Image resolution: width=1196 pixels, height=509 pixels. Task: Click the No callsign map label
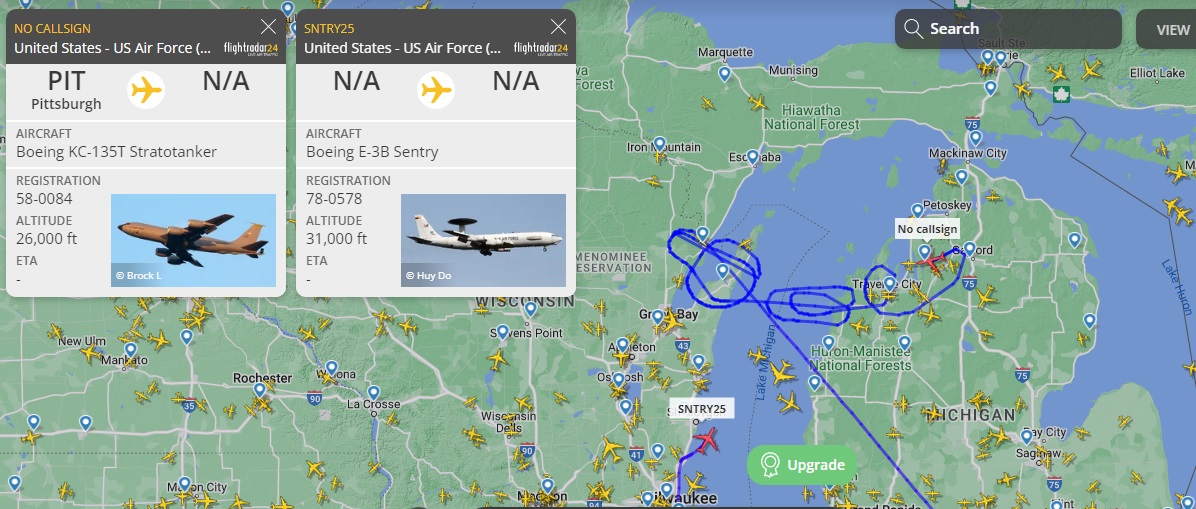(x=927, y=229)
